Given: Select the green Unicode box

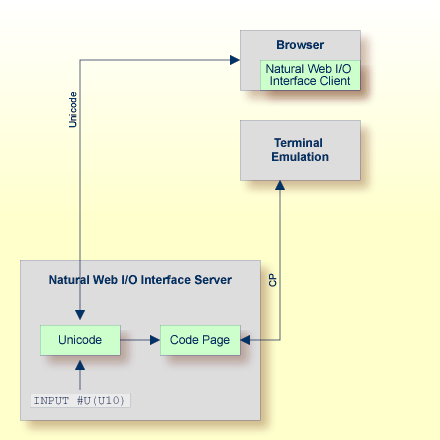Looking at the screenshot, I should point(80,340).
